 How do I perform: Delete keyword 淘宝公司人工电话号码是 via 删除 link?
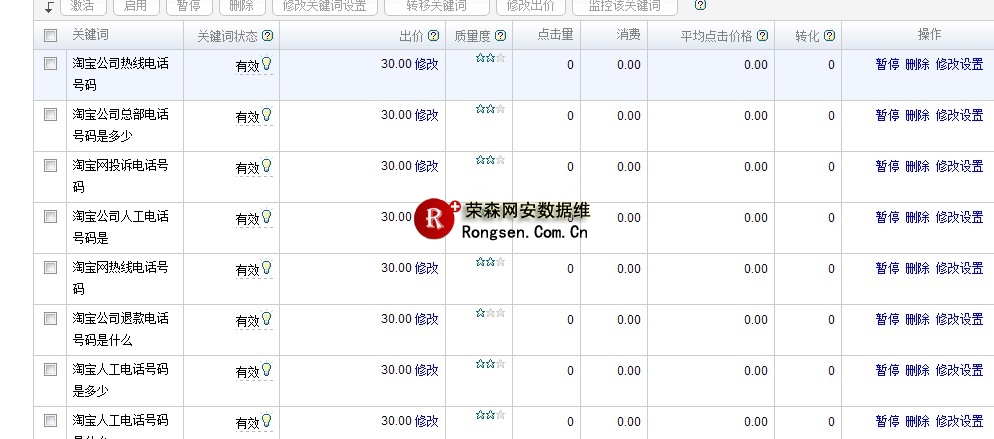click(x=917, y=217)
